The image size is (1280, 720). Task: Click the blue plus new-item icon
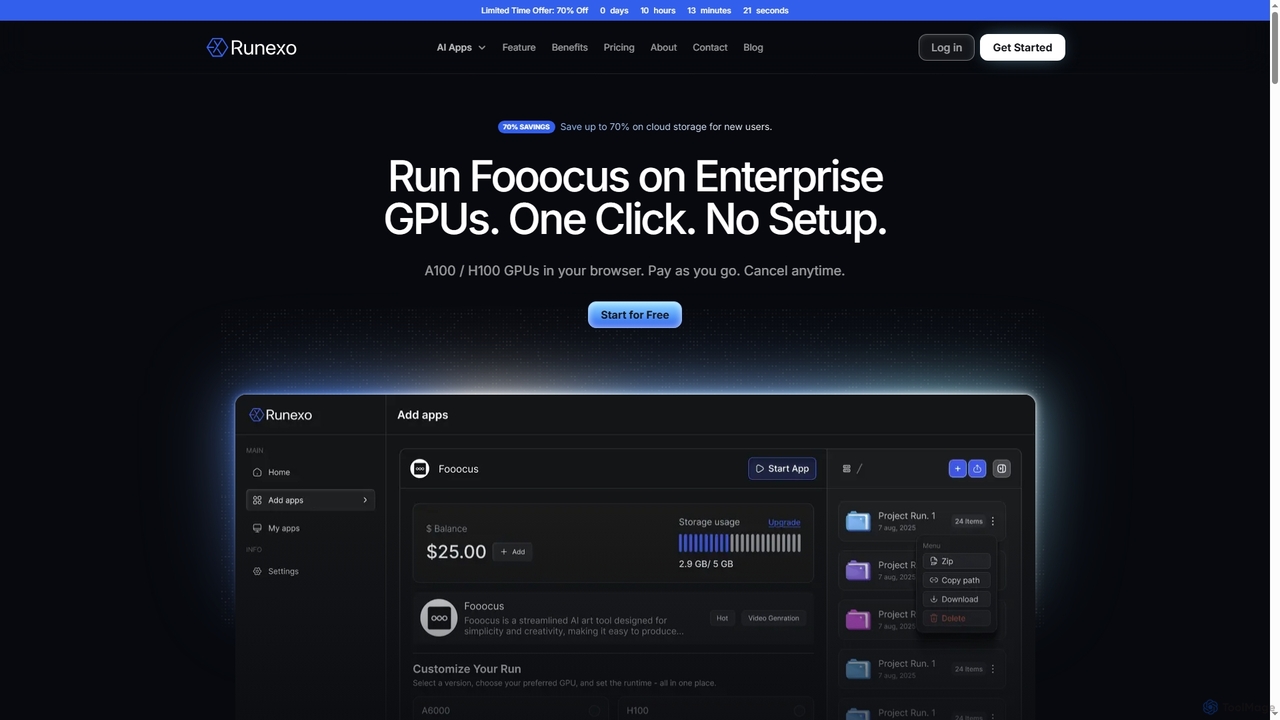click(957, 468)
